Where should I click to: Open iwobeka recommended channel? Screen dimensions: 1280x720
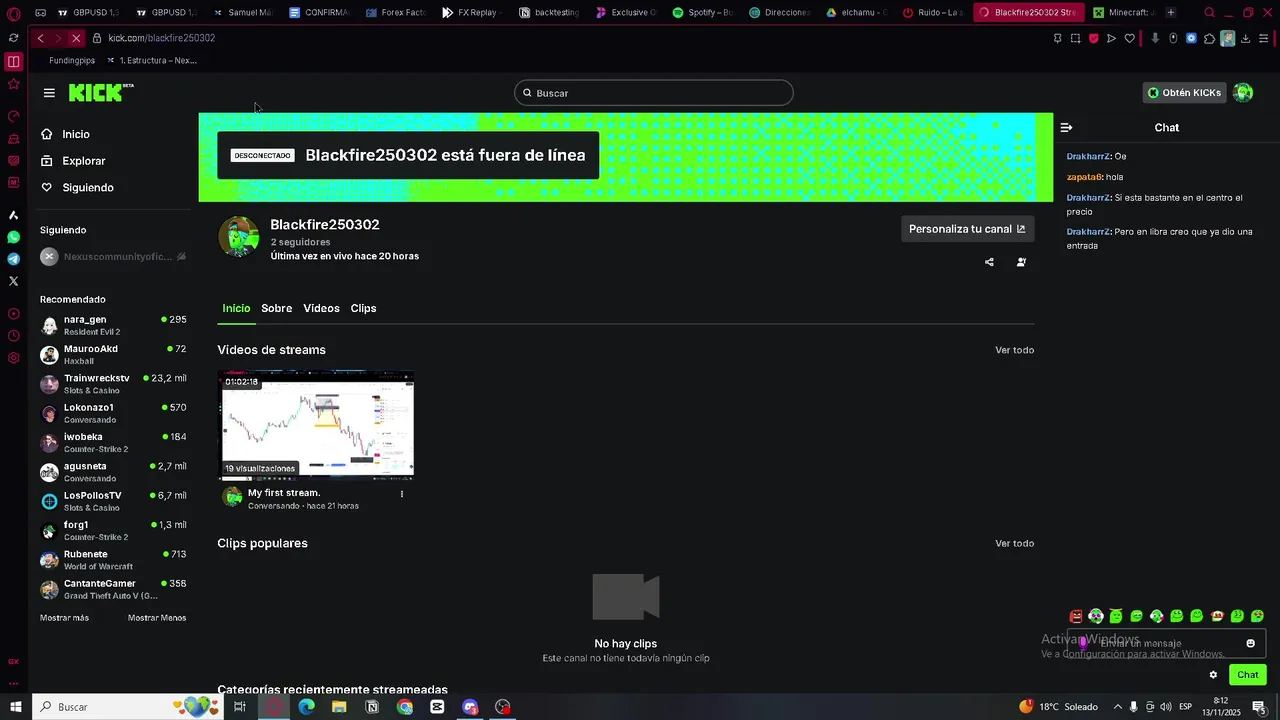pyautogui.click(x=113, y=443)
